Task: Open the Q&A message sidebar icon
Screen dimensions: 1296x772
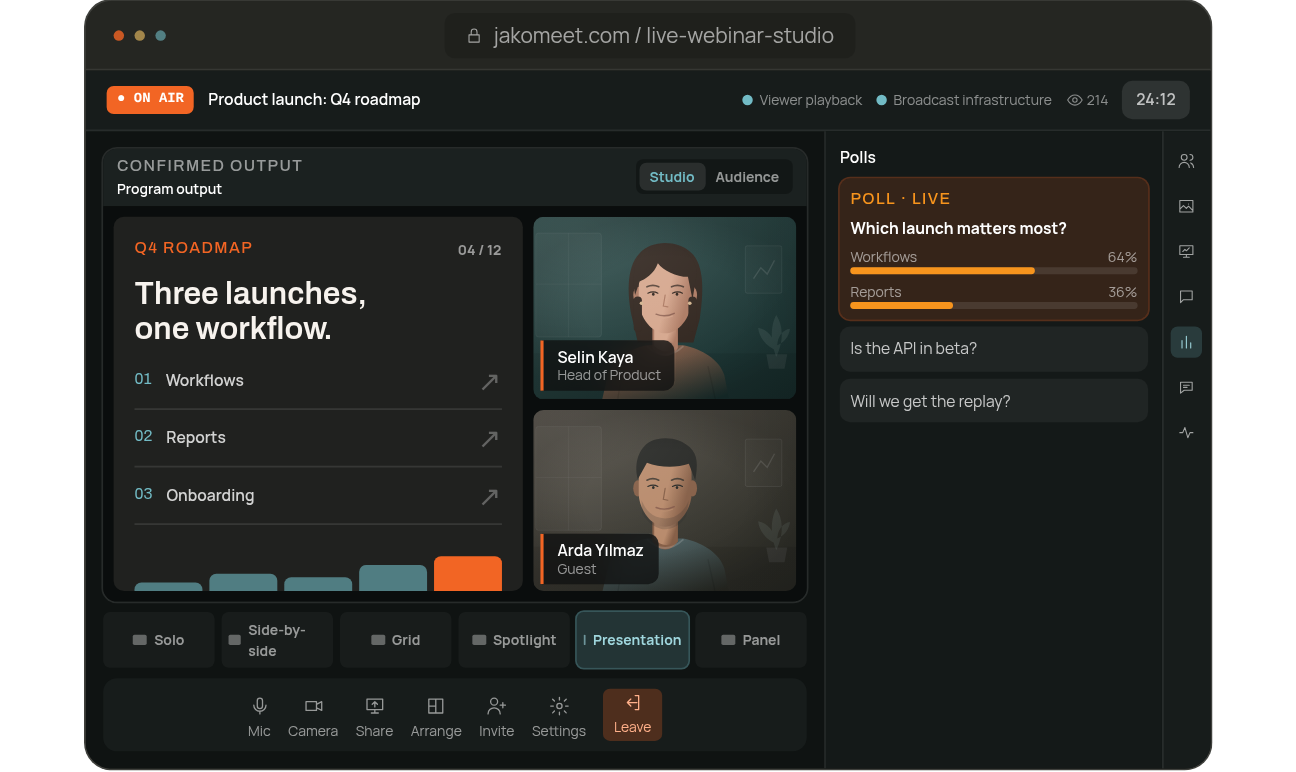Action: pyautogui.click(x=1186, y=388)
